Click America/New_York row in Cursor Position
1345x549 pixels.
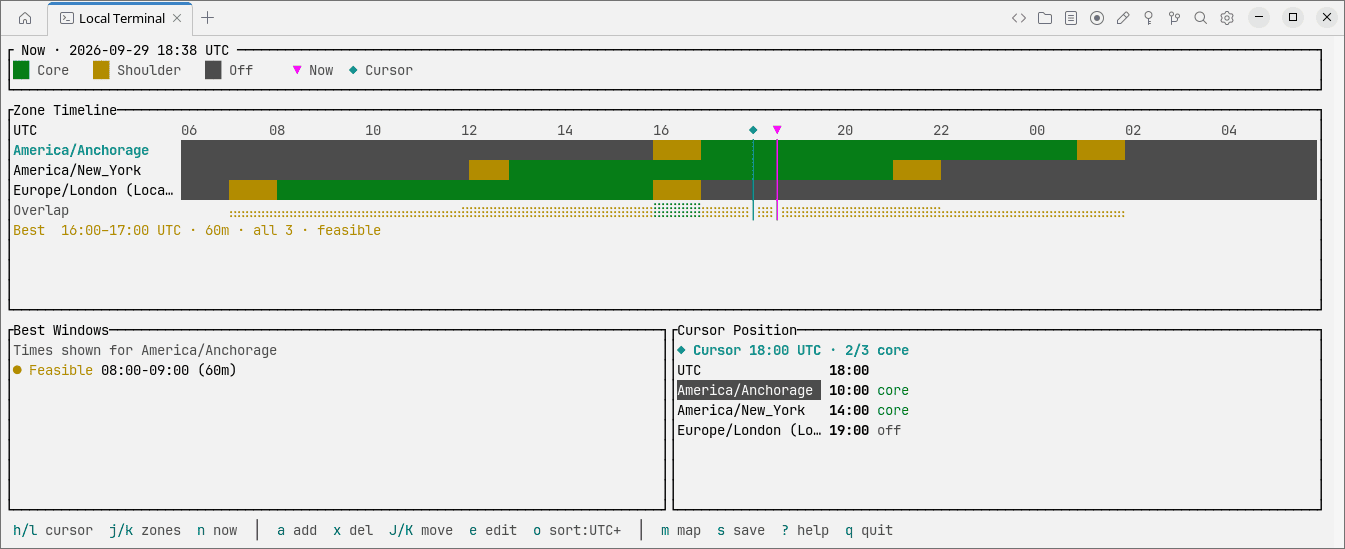pyautogui.click(x=793, y=410)
